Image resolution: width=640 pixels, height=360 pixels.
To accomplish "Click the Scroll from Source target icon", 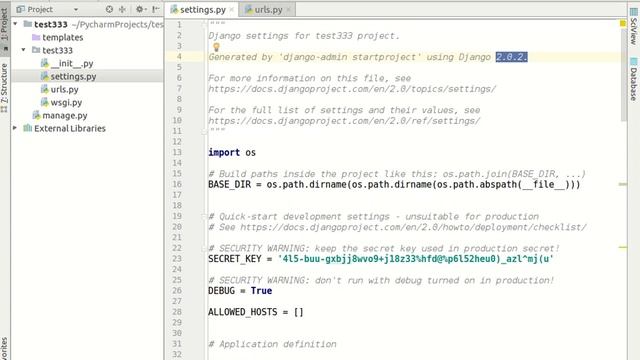I will (109, 9).
